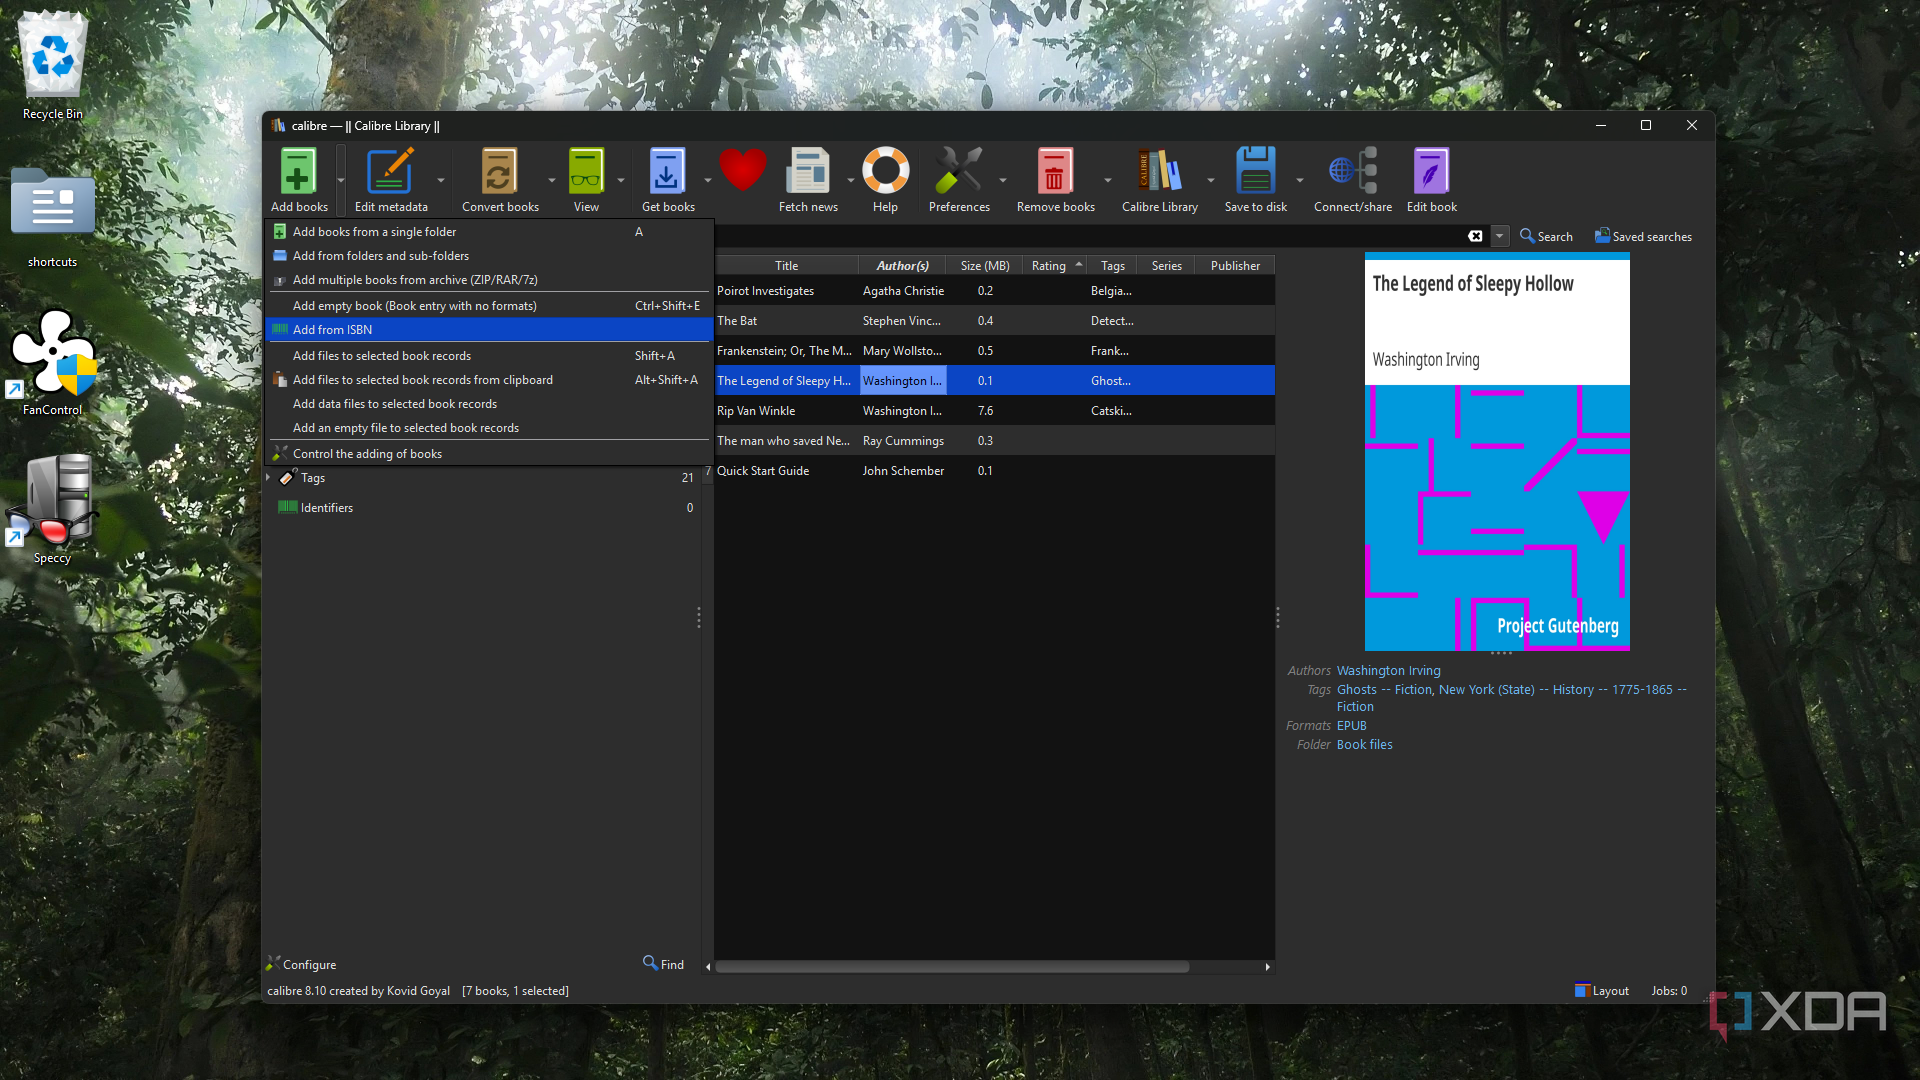Follow the Washington Irving author link
This screenshot has height=1080, width=1920.
click(1388, 671)
